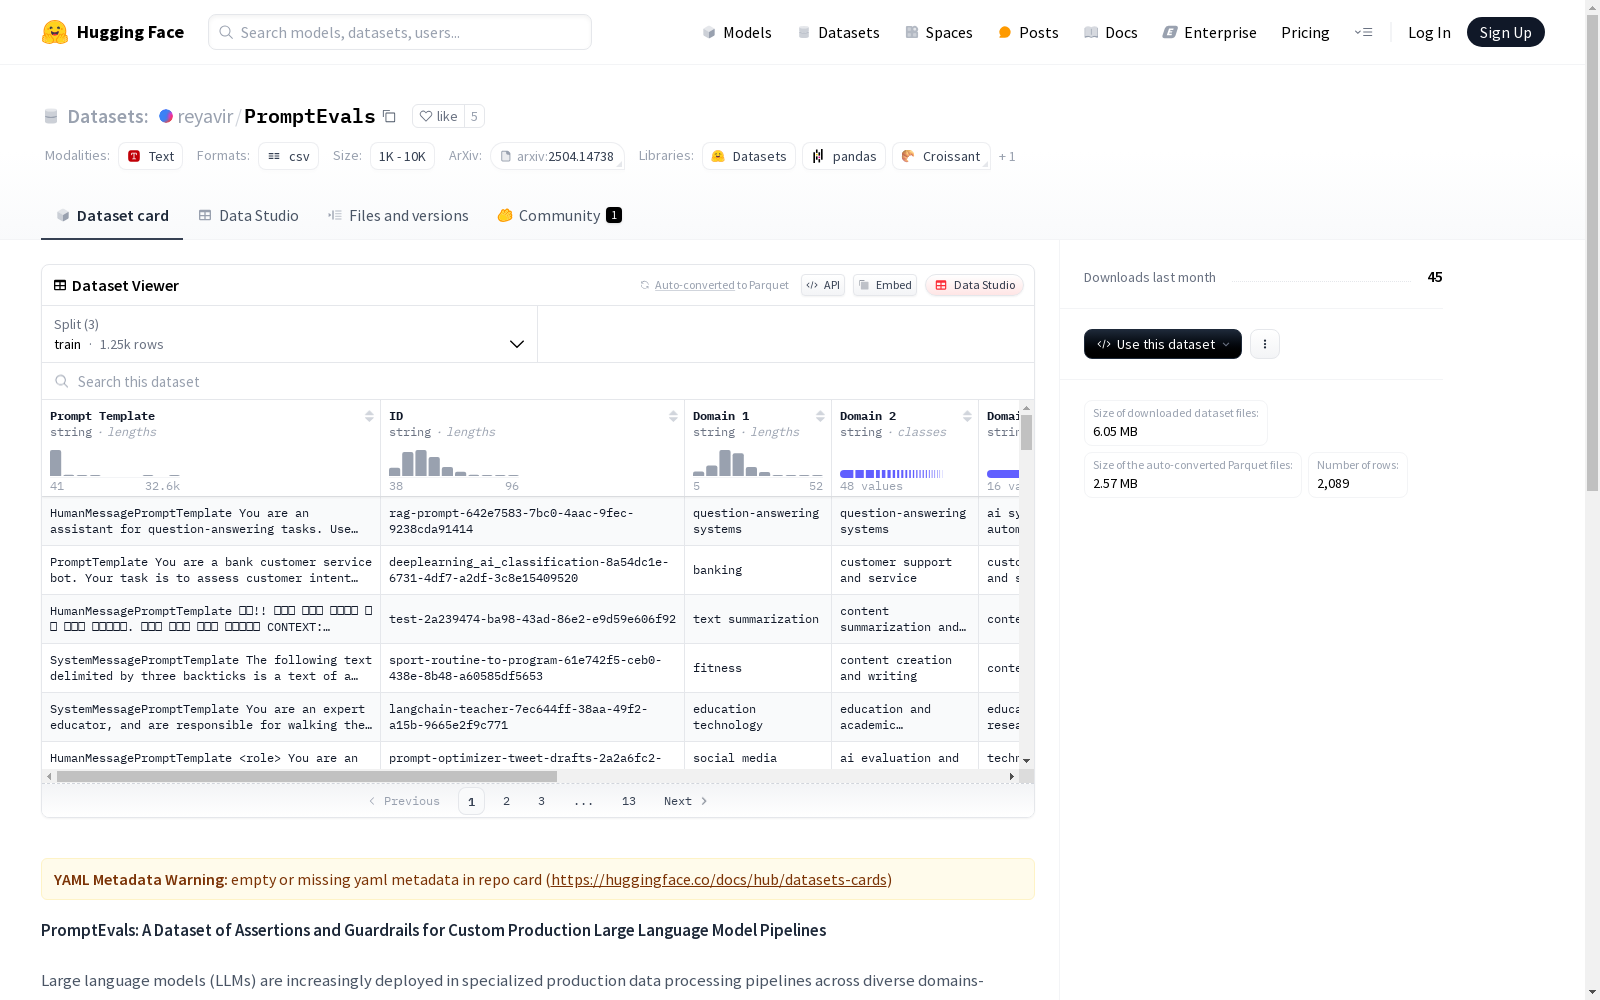Open the three-dot options beside Use this dataset

1265,344
